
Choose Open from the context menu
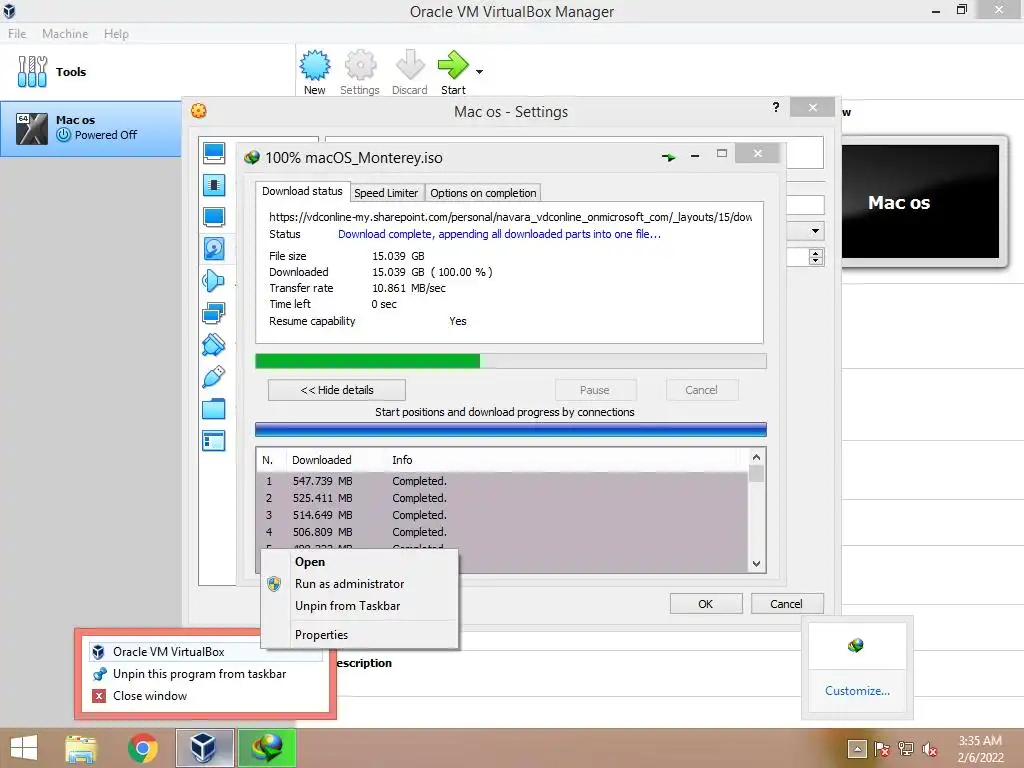(360, 562)
